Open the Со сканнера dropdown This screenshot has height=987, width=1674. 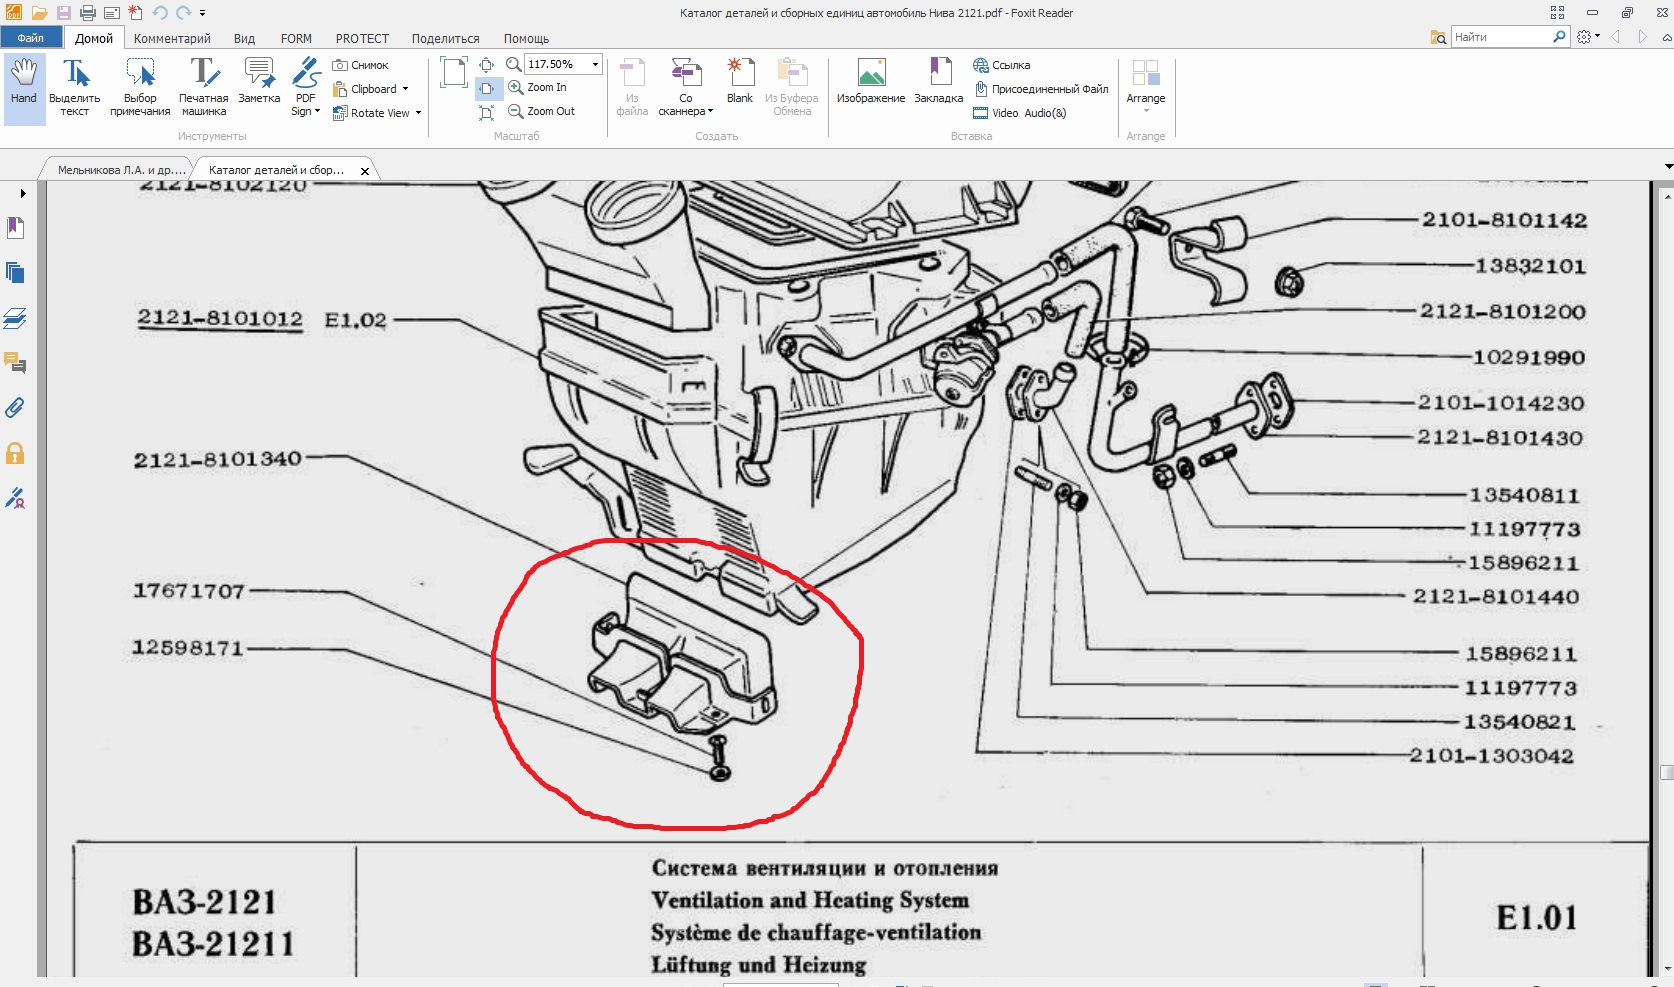click(685, 88)
